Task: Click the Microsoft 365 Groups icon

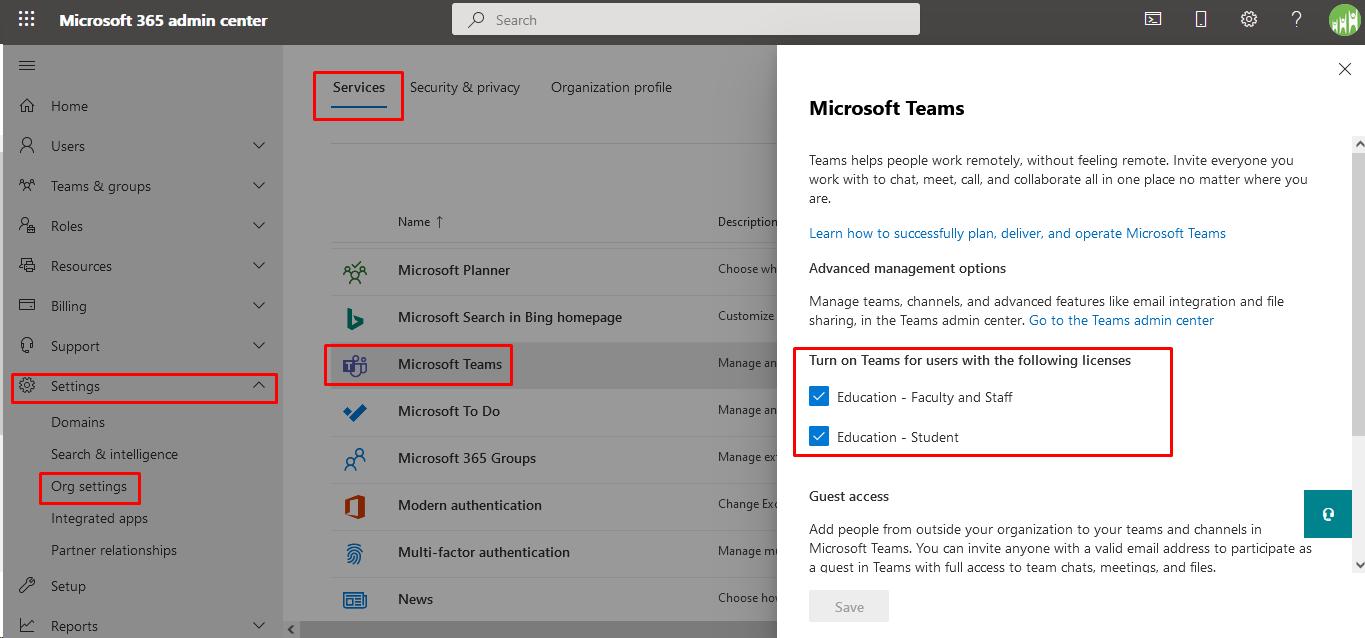Action: tap(355, 458)
